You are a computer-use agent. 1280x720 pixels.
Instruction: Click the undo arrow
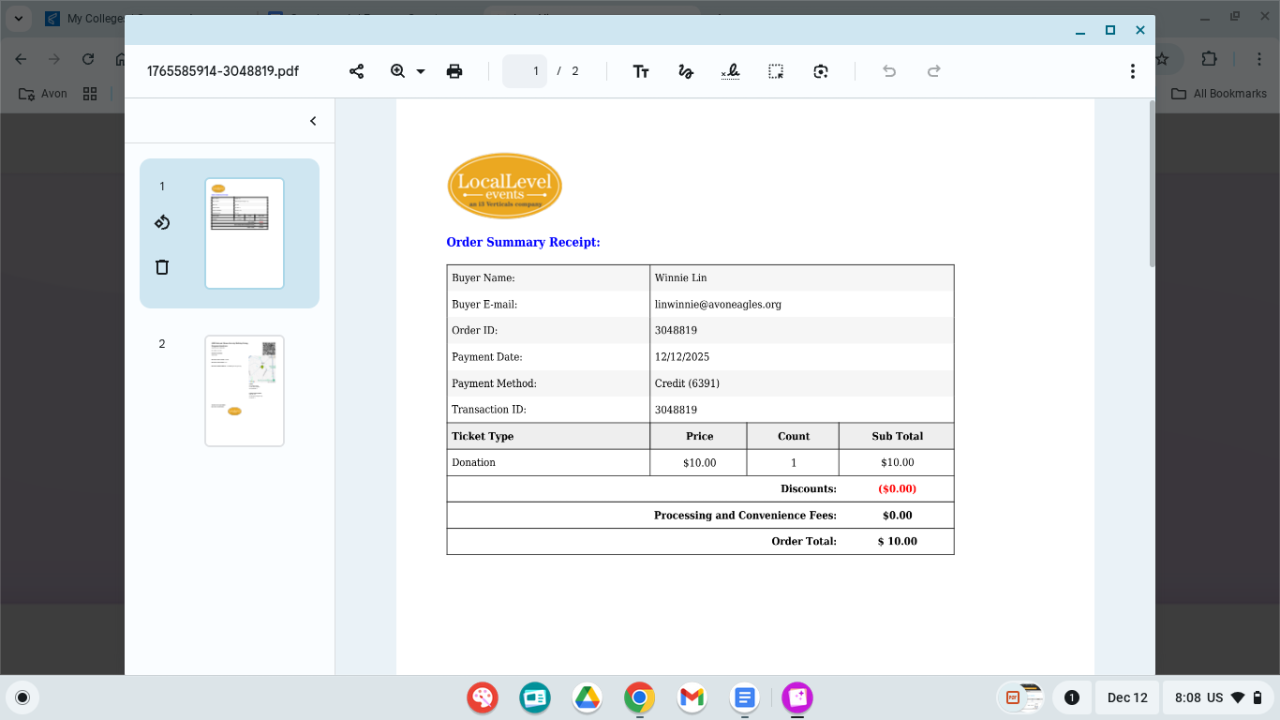click(x=889, y=71)
